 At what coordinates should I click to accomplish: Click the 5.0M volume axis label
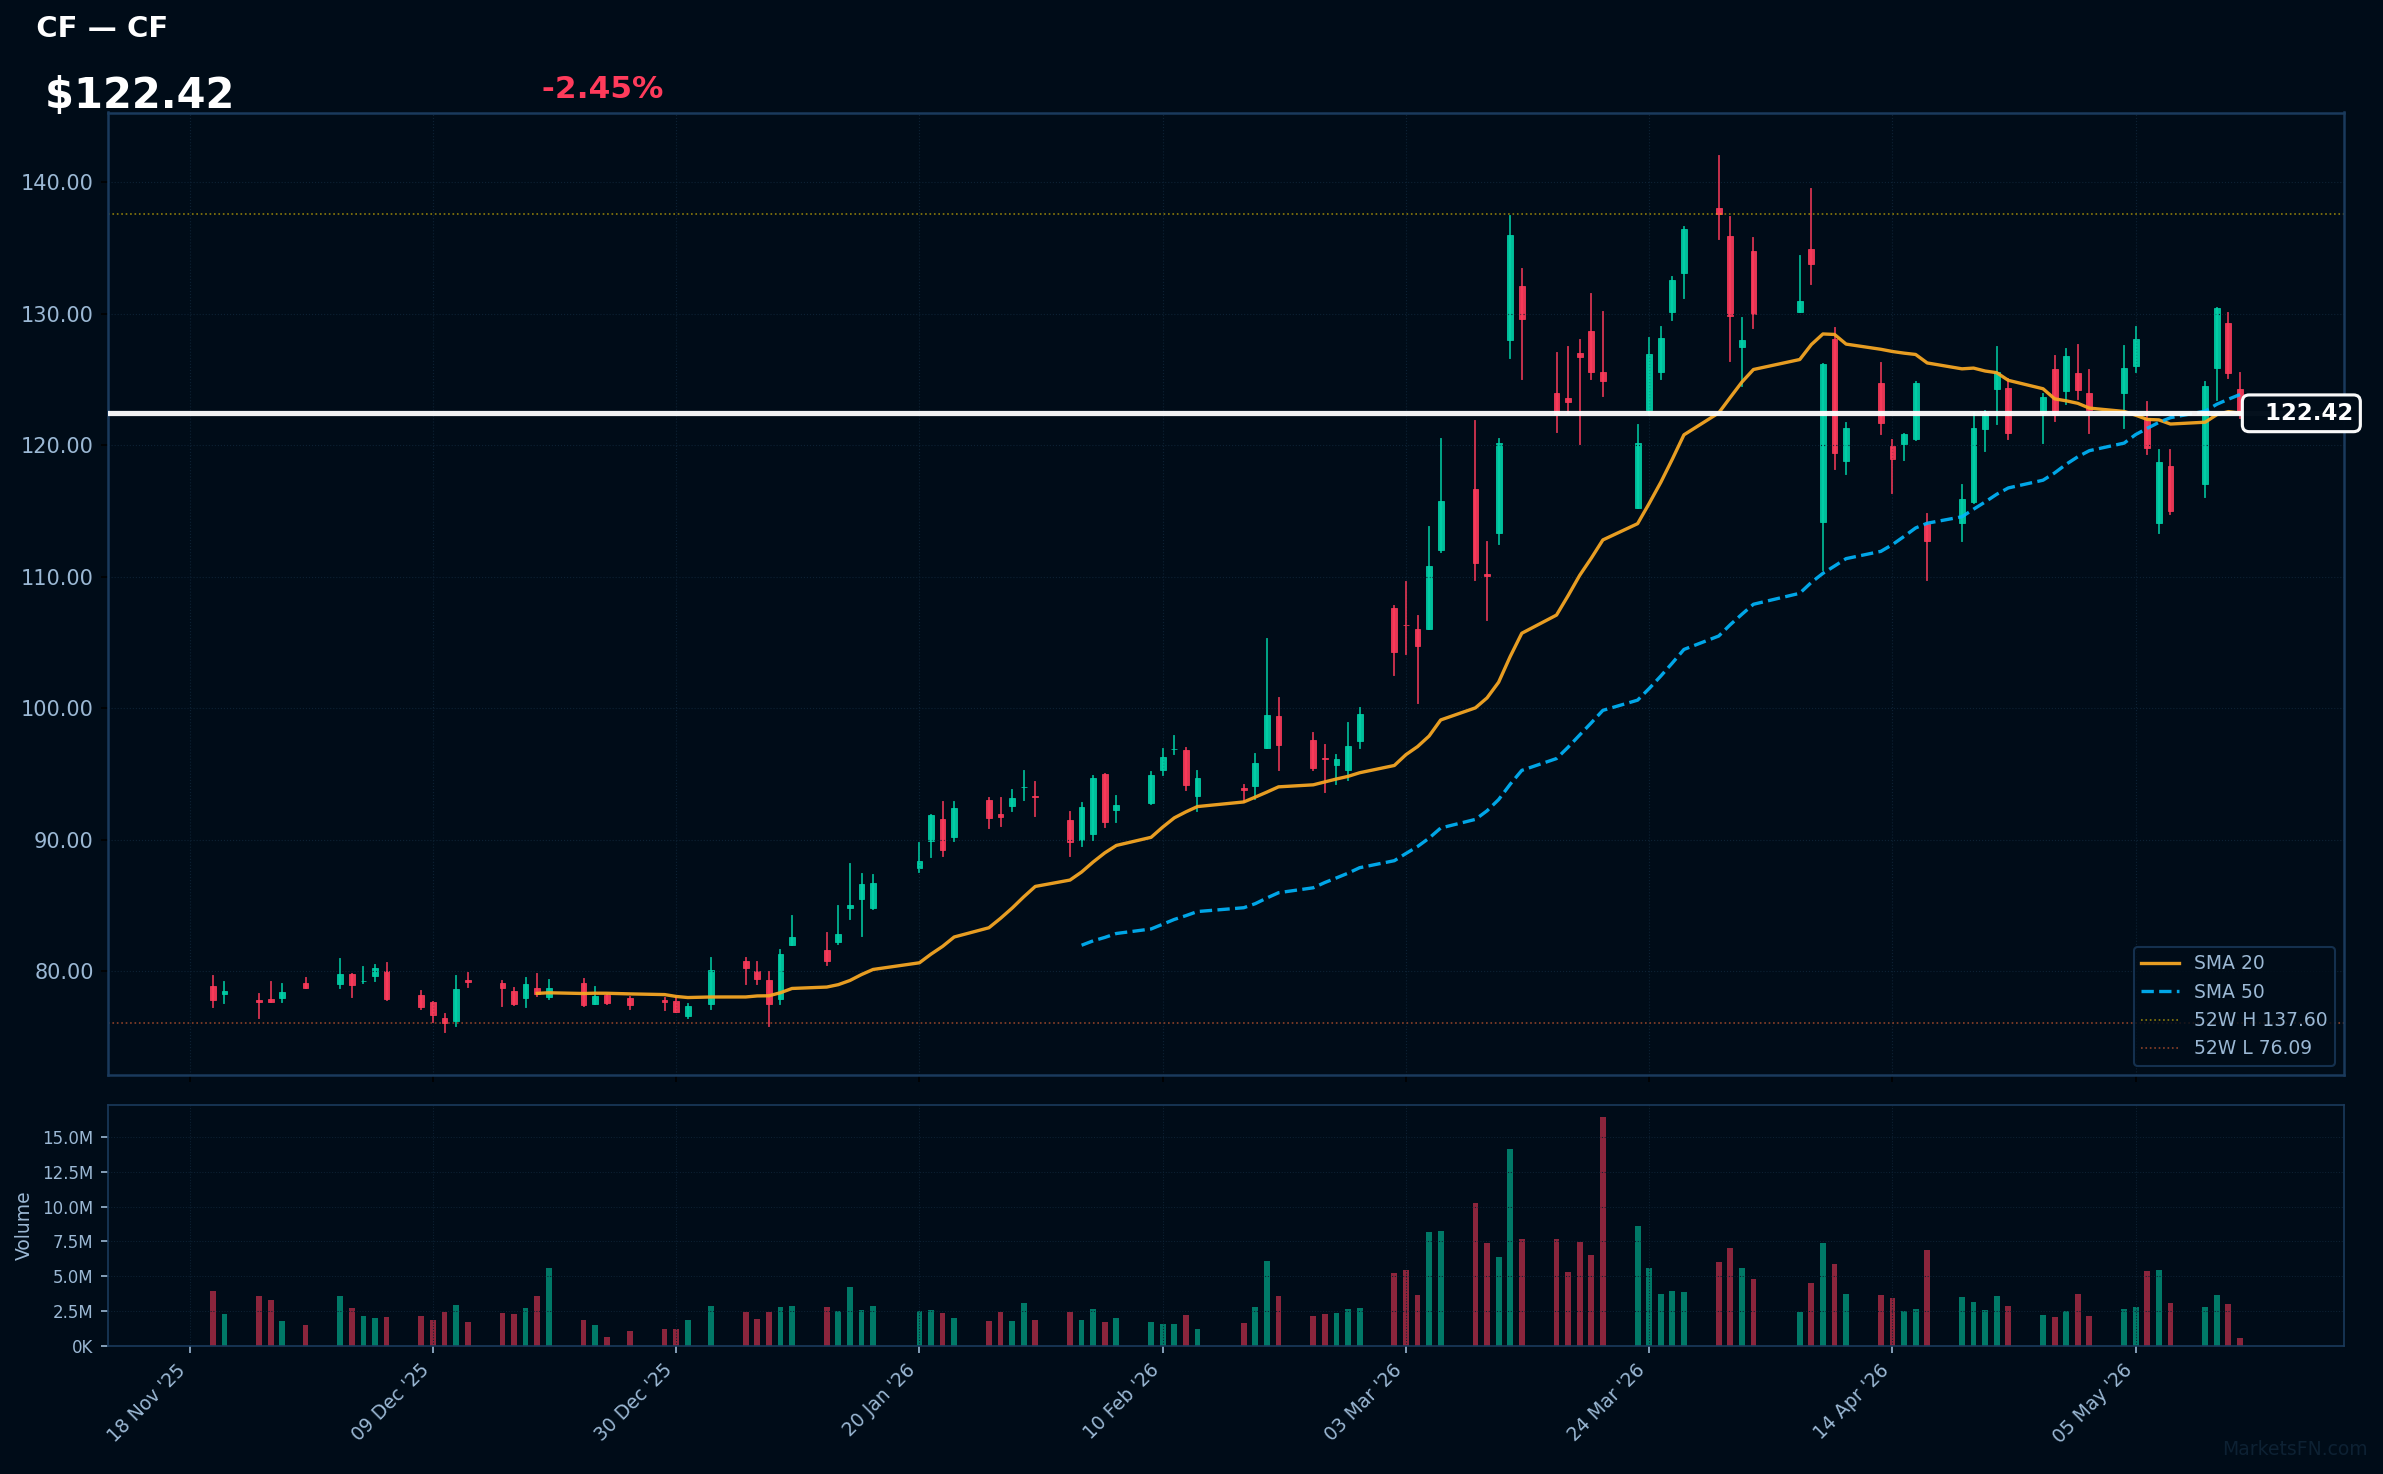point(73,1277)
